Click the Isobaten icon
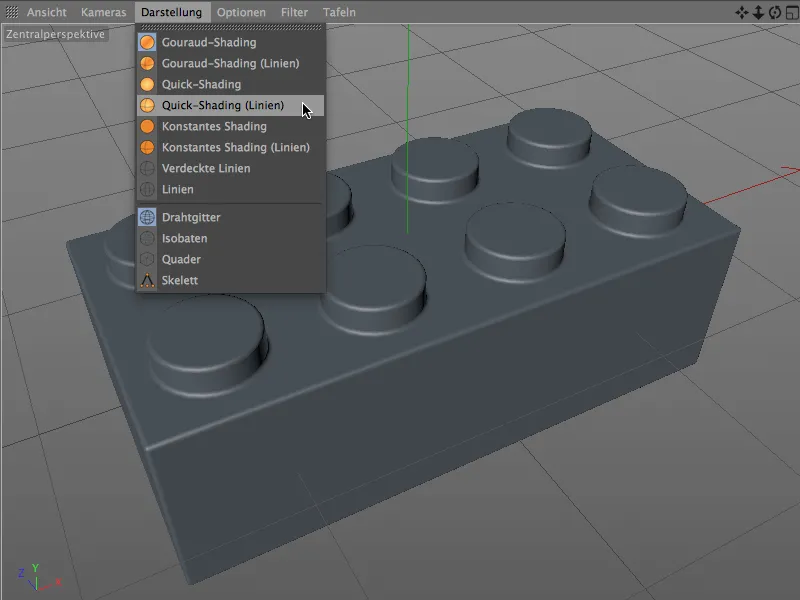Screen dimensions: 800x600 click(147, 238)
